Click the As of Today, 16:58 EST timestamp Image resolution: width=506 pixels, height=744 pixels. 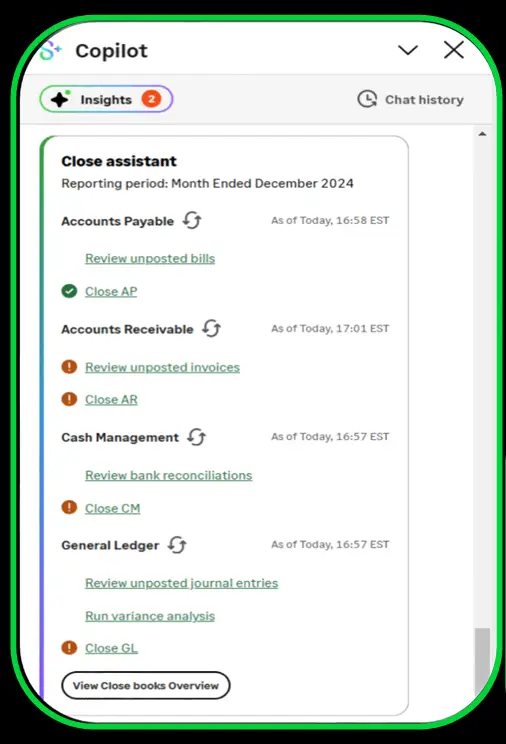tap(330, 220)
